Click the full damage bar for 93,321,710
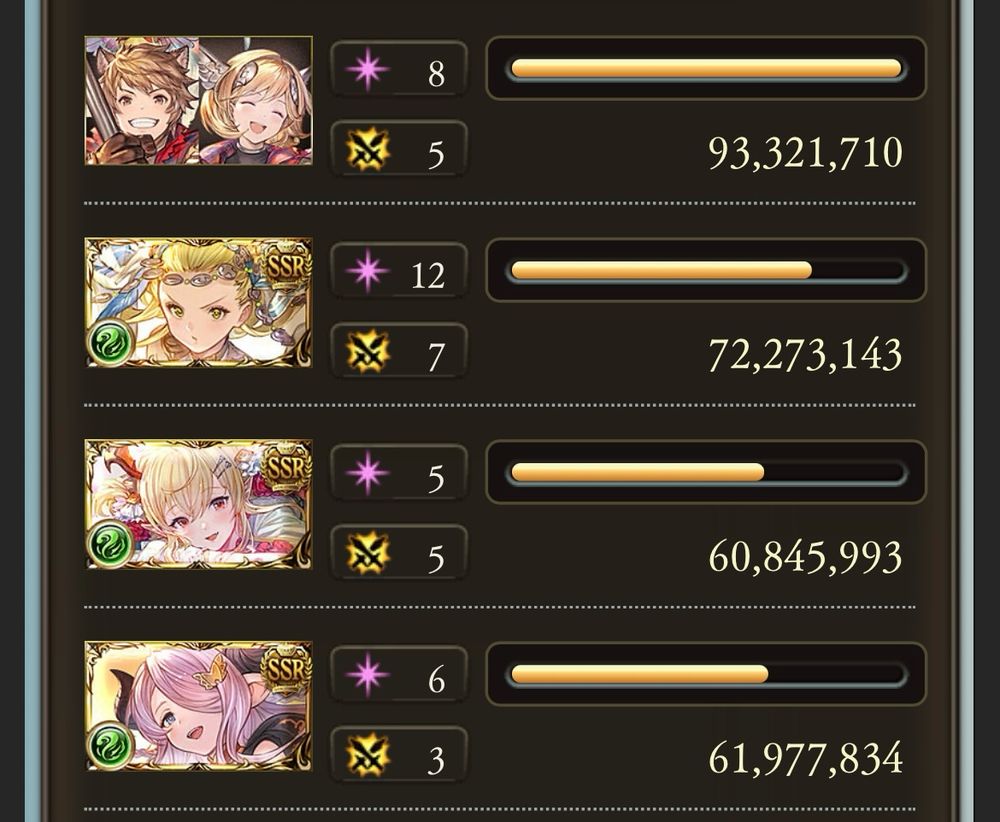The width and height of the screenshot is (1000, 822). point(706,68)
